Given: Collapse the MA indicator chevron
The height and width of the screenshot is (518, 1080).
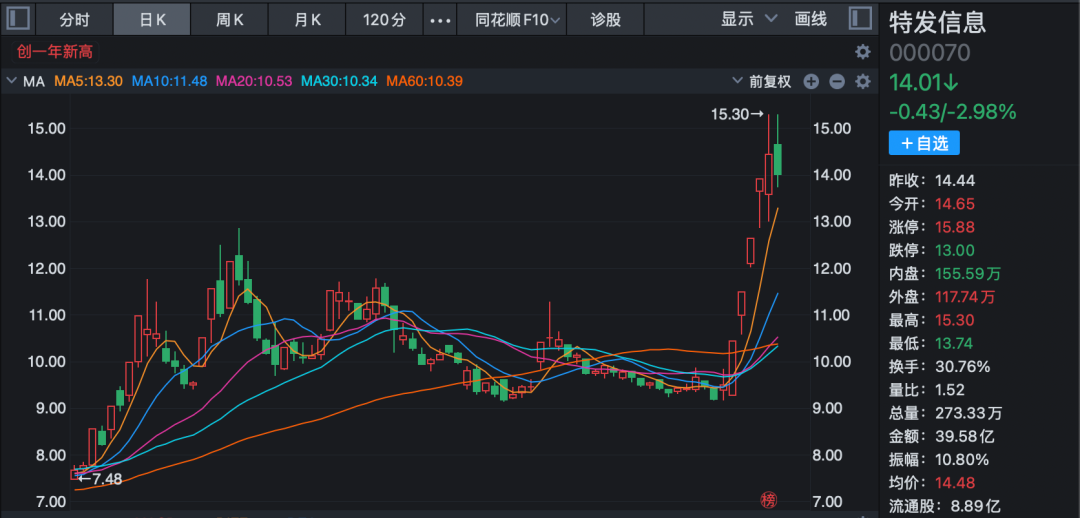Looking at the screenshot, I should click(x=11, y=81).
